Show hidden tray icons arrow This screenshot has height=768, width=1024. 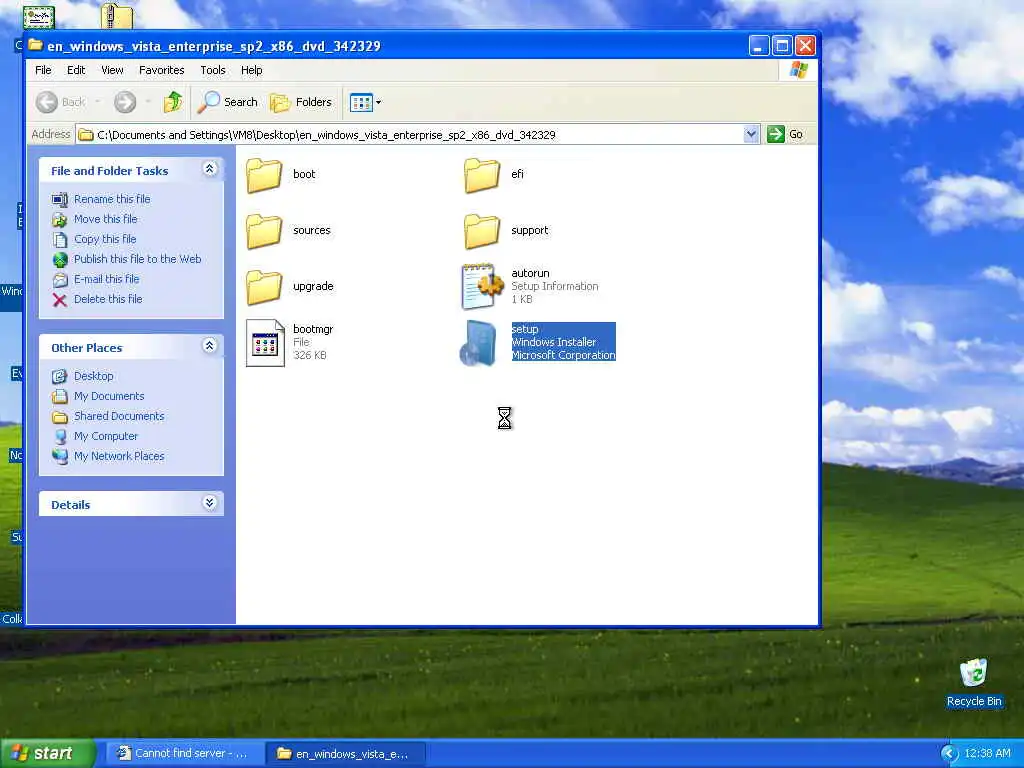point(948,754)
